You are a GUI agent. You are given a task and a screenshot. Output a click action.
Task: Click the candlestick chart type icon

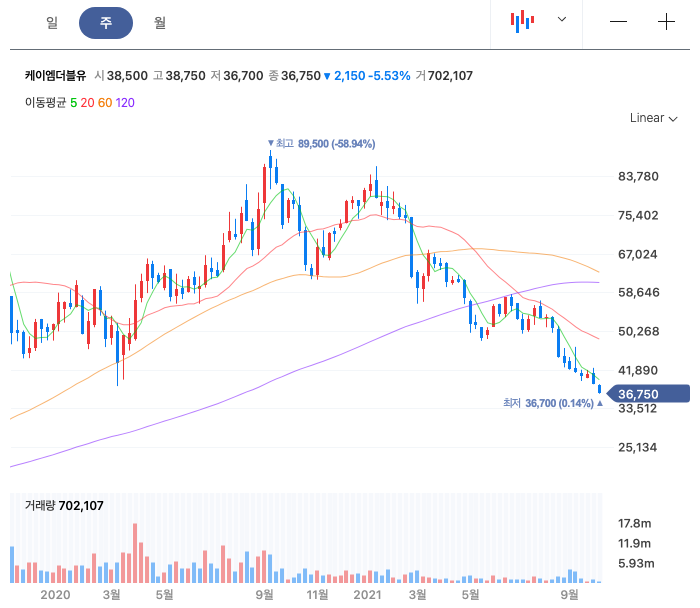(x=522, y=21)
